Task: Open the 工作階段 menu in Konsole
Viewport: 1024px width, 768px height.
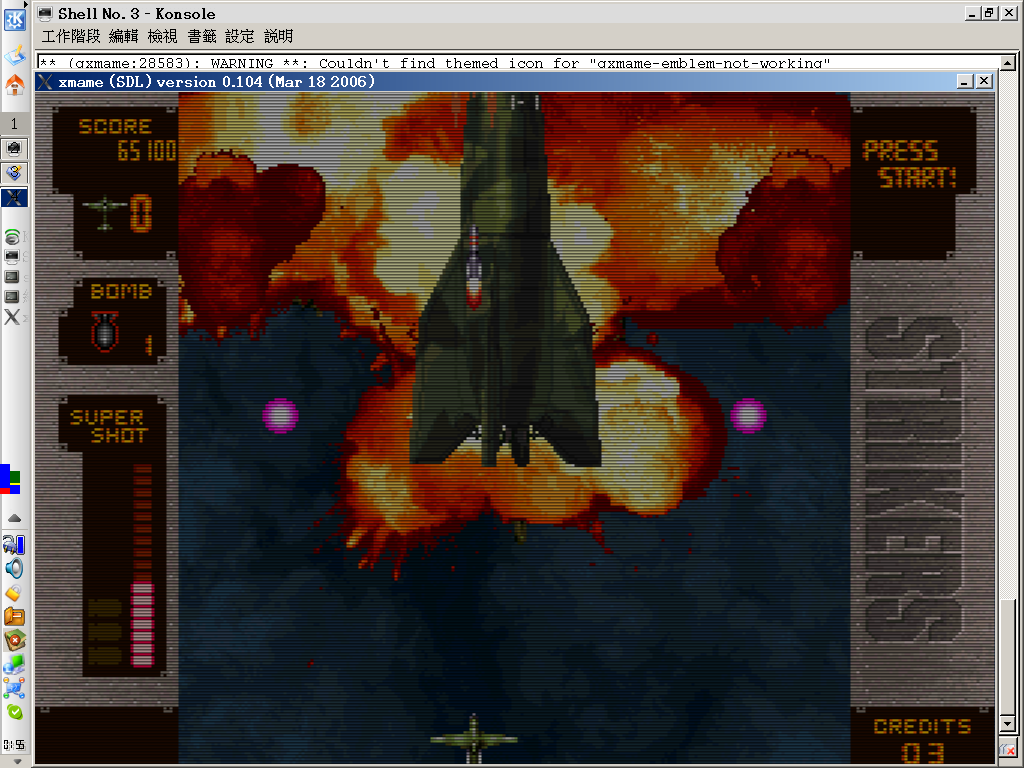Action: point(71,37)
